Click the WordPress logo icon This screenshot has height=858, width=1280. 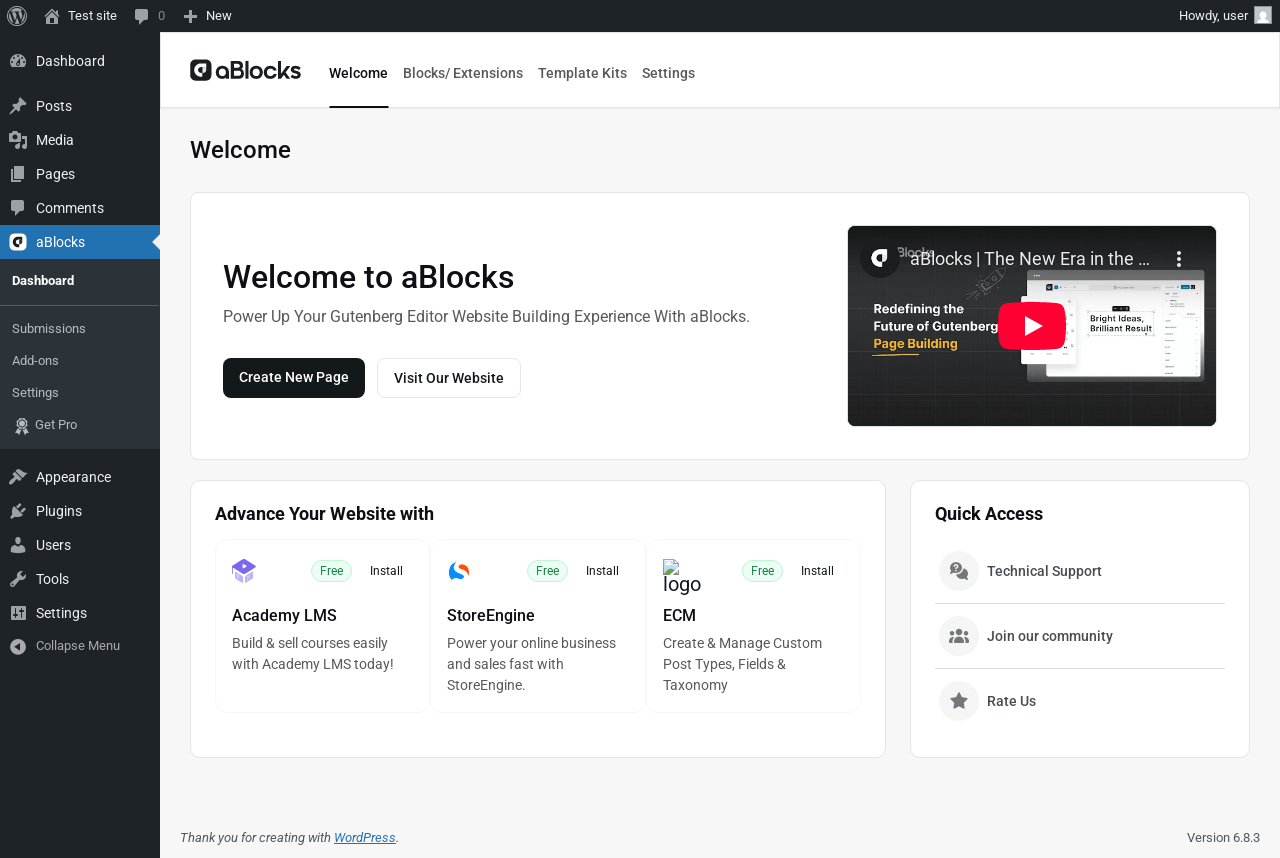17,16
